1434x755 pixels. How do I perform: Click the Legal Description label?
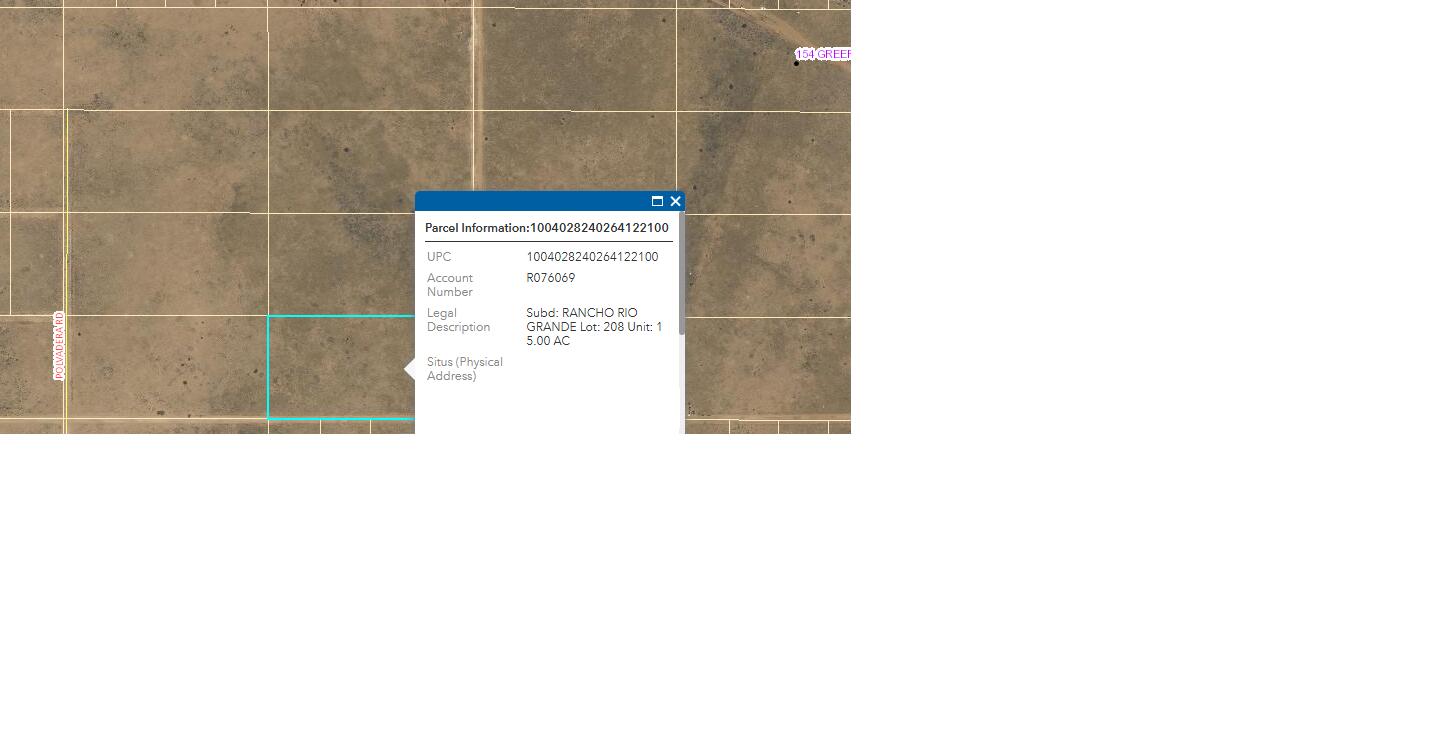459,320
